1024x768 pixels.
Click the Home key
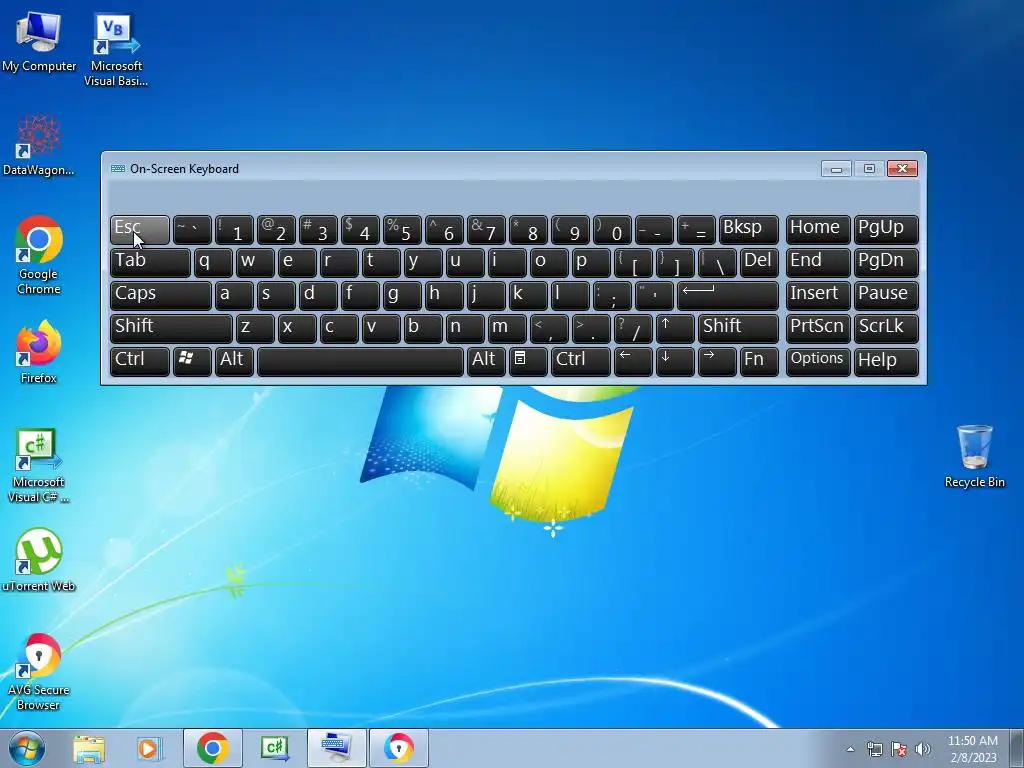click(818, 230)
